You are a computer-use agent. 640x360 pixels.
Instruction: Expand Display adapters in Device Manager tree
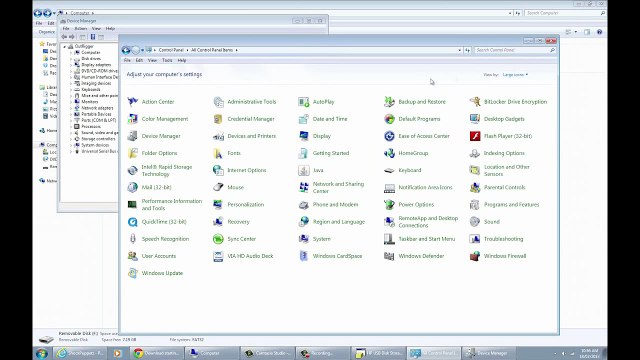pyautogui.click(x=71, y=65)
